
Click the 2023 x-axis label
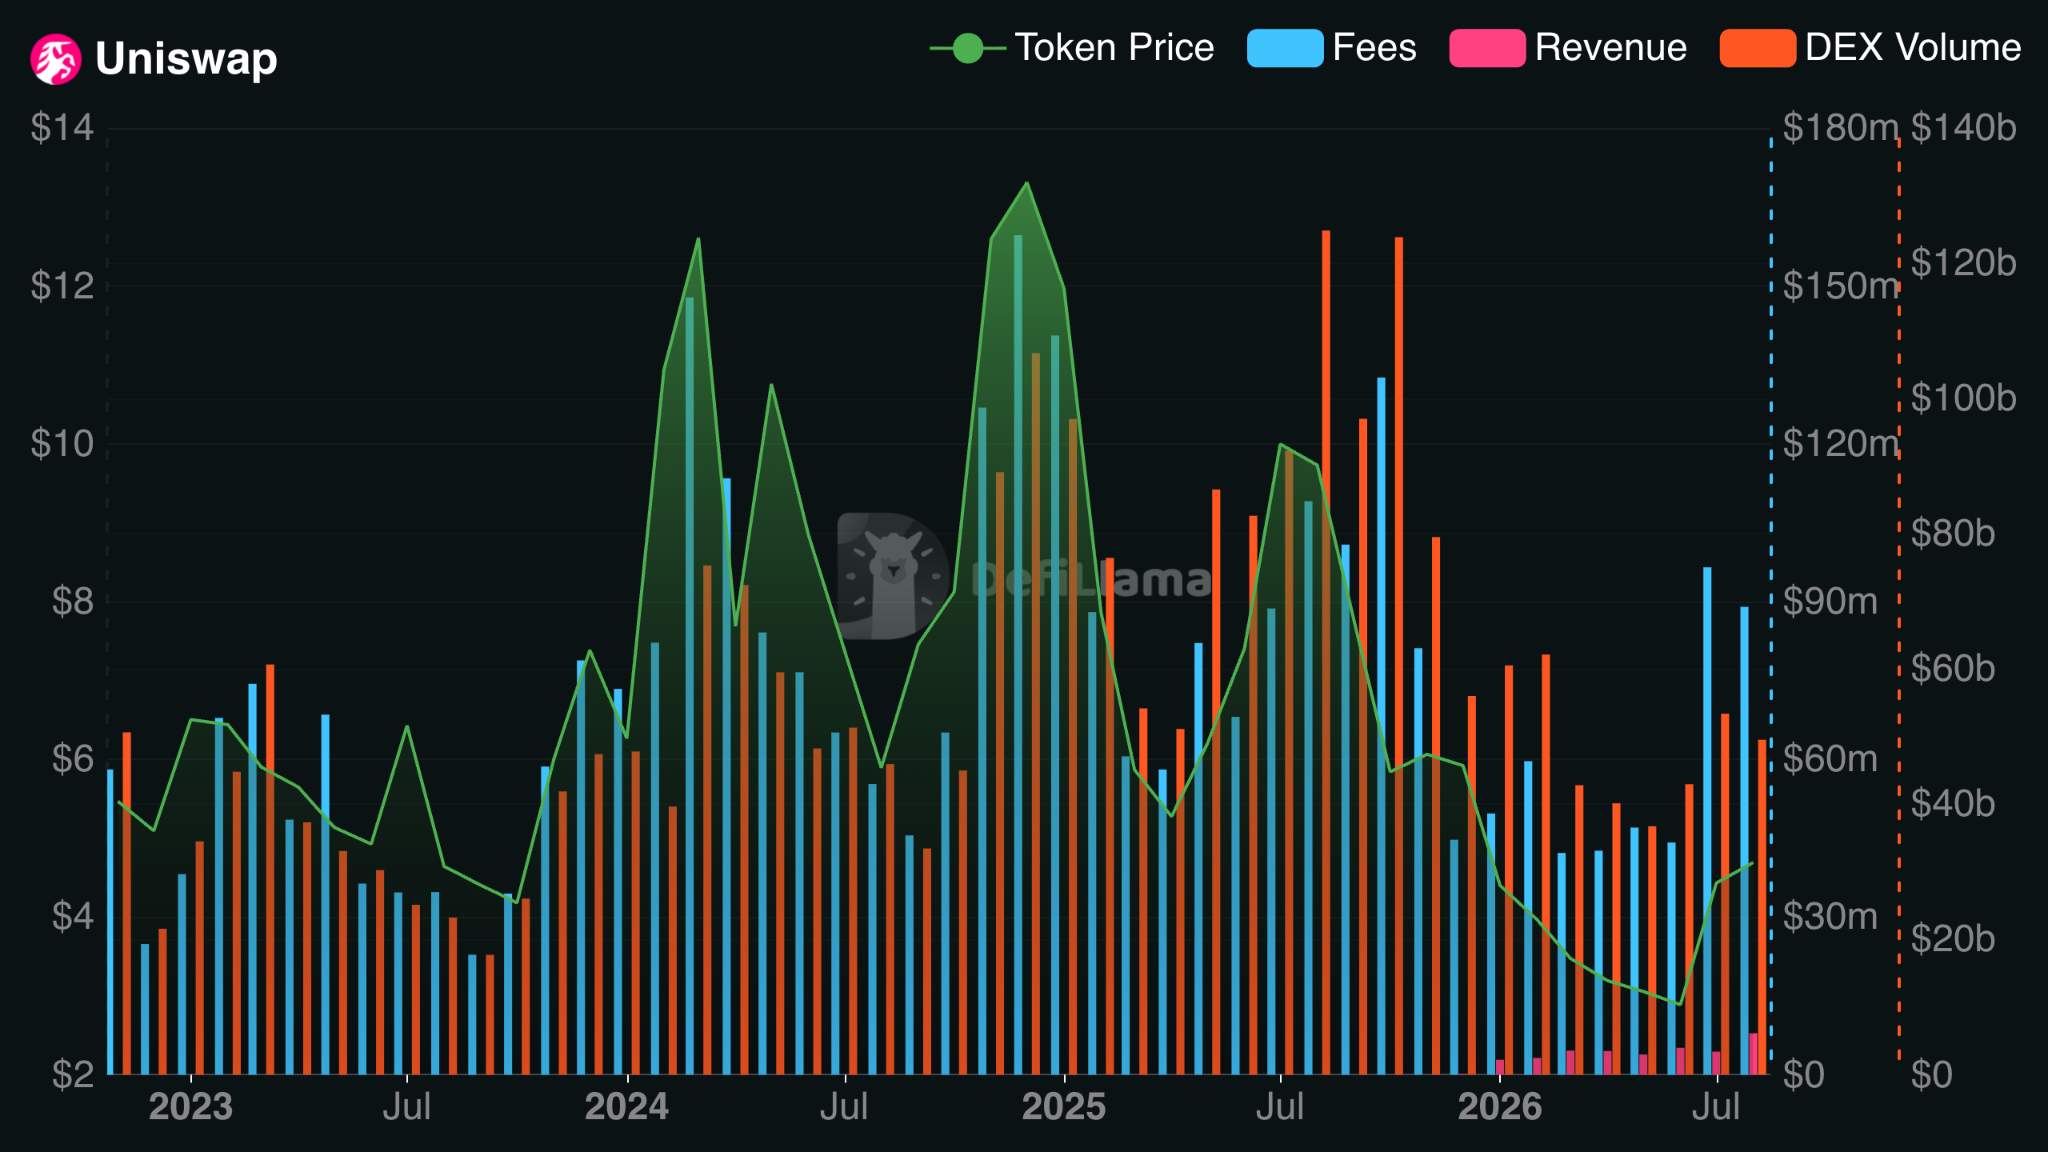[x=190, y=1107]
